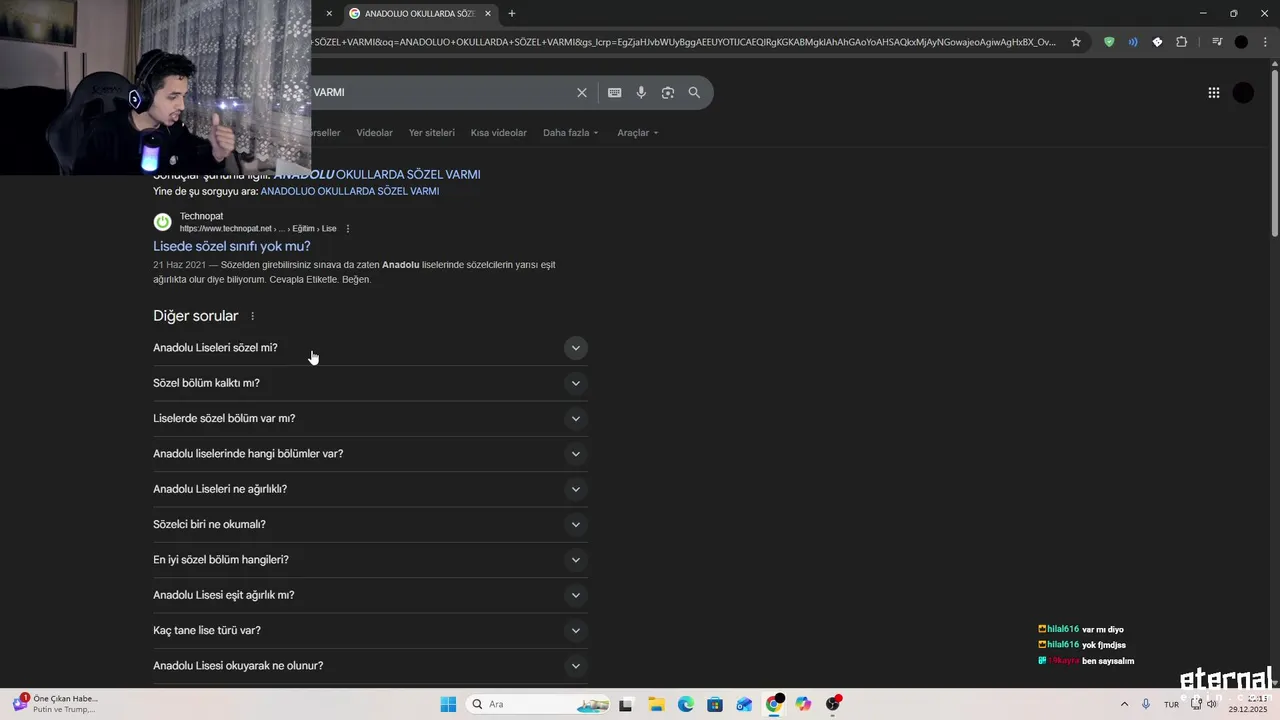Open the Google apps grid
The height and width of the screenshot is (720, 1280).
(1213, 93)
